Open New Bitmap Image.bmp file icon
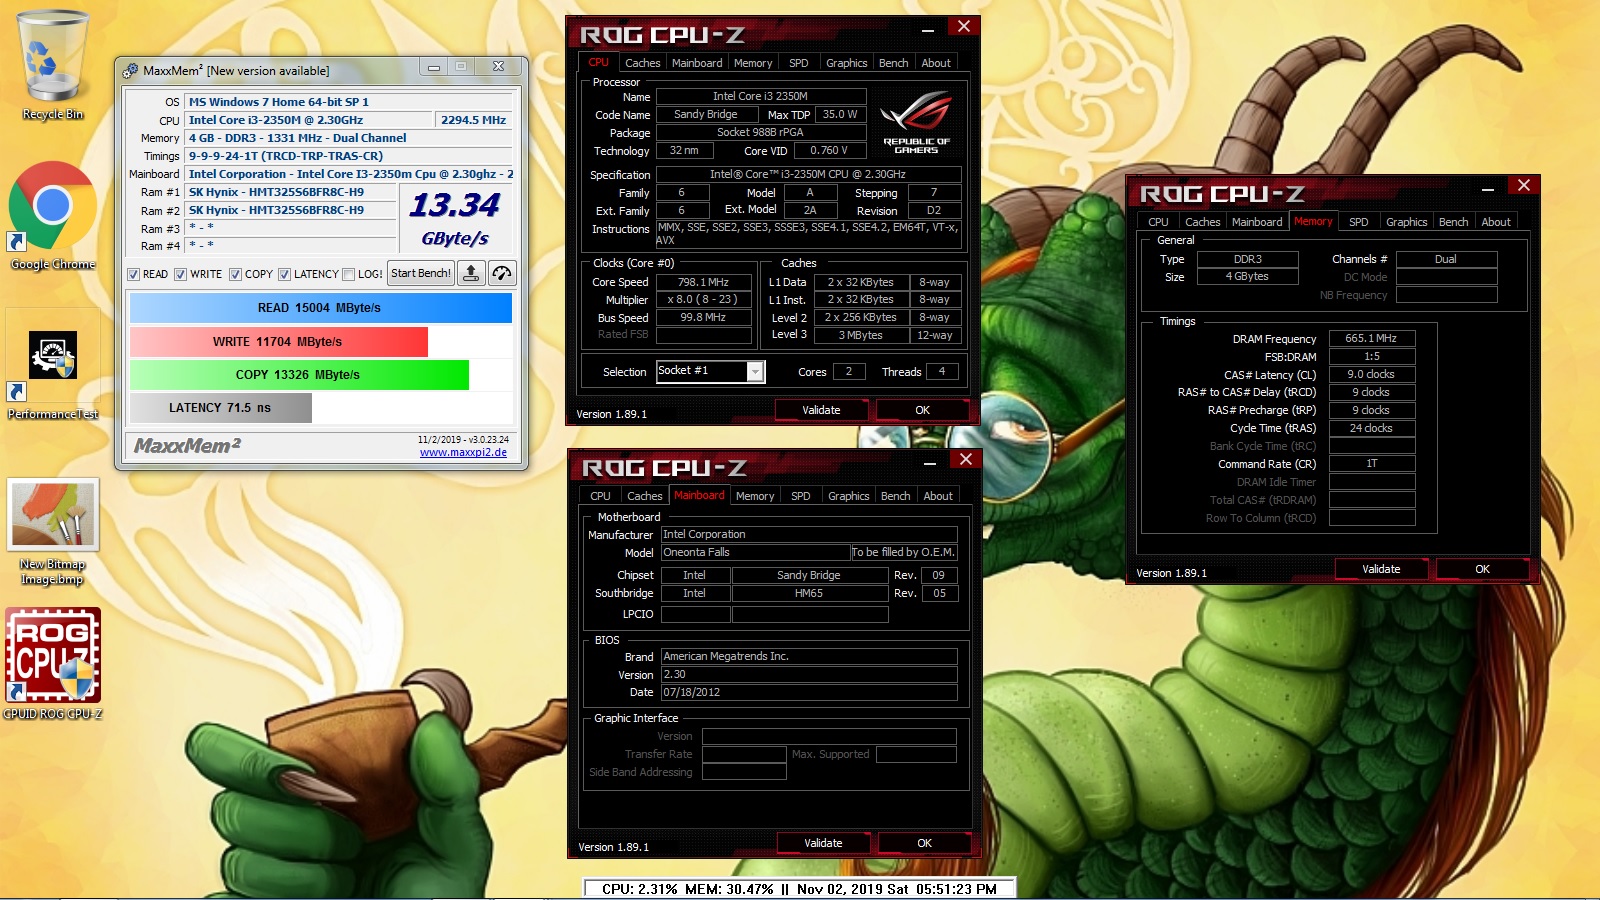Image resolution: width=1600 pixels, height=900 pixels. [53, 532]
